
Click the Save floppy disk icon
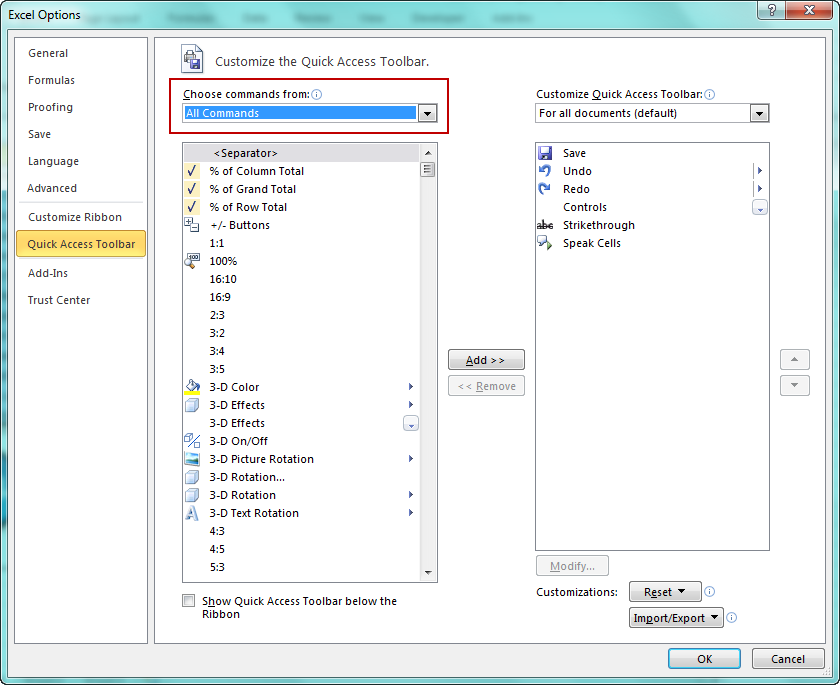[x=545, y=153]
